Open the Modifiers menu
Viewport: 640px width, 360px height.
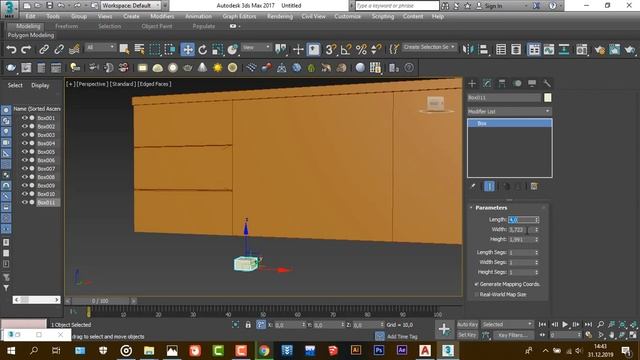(x=162, y=16)
